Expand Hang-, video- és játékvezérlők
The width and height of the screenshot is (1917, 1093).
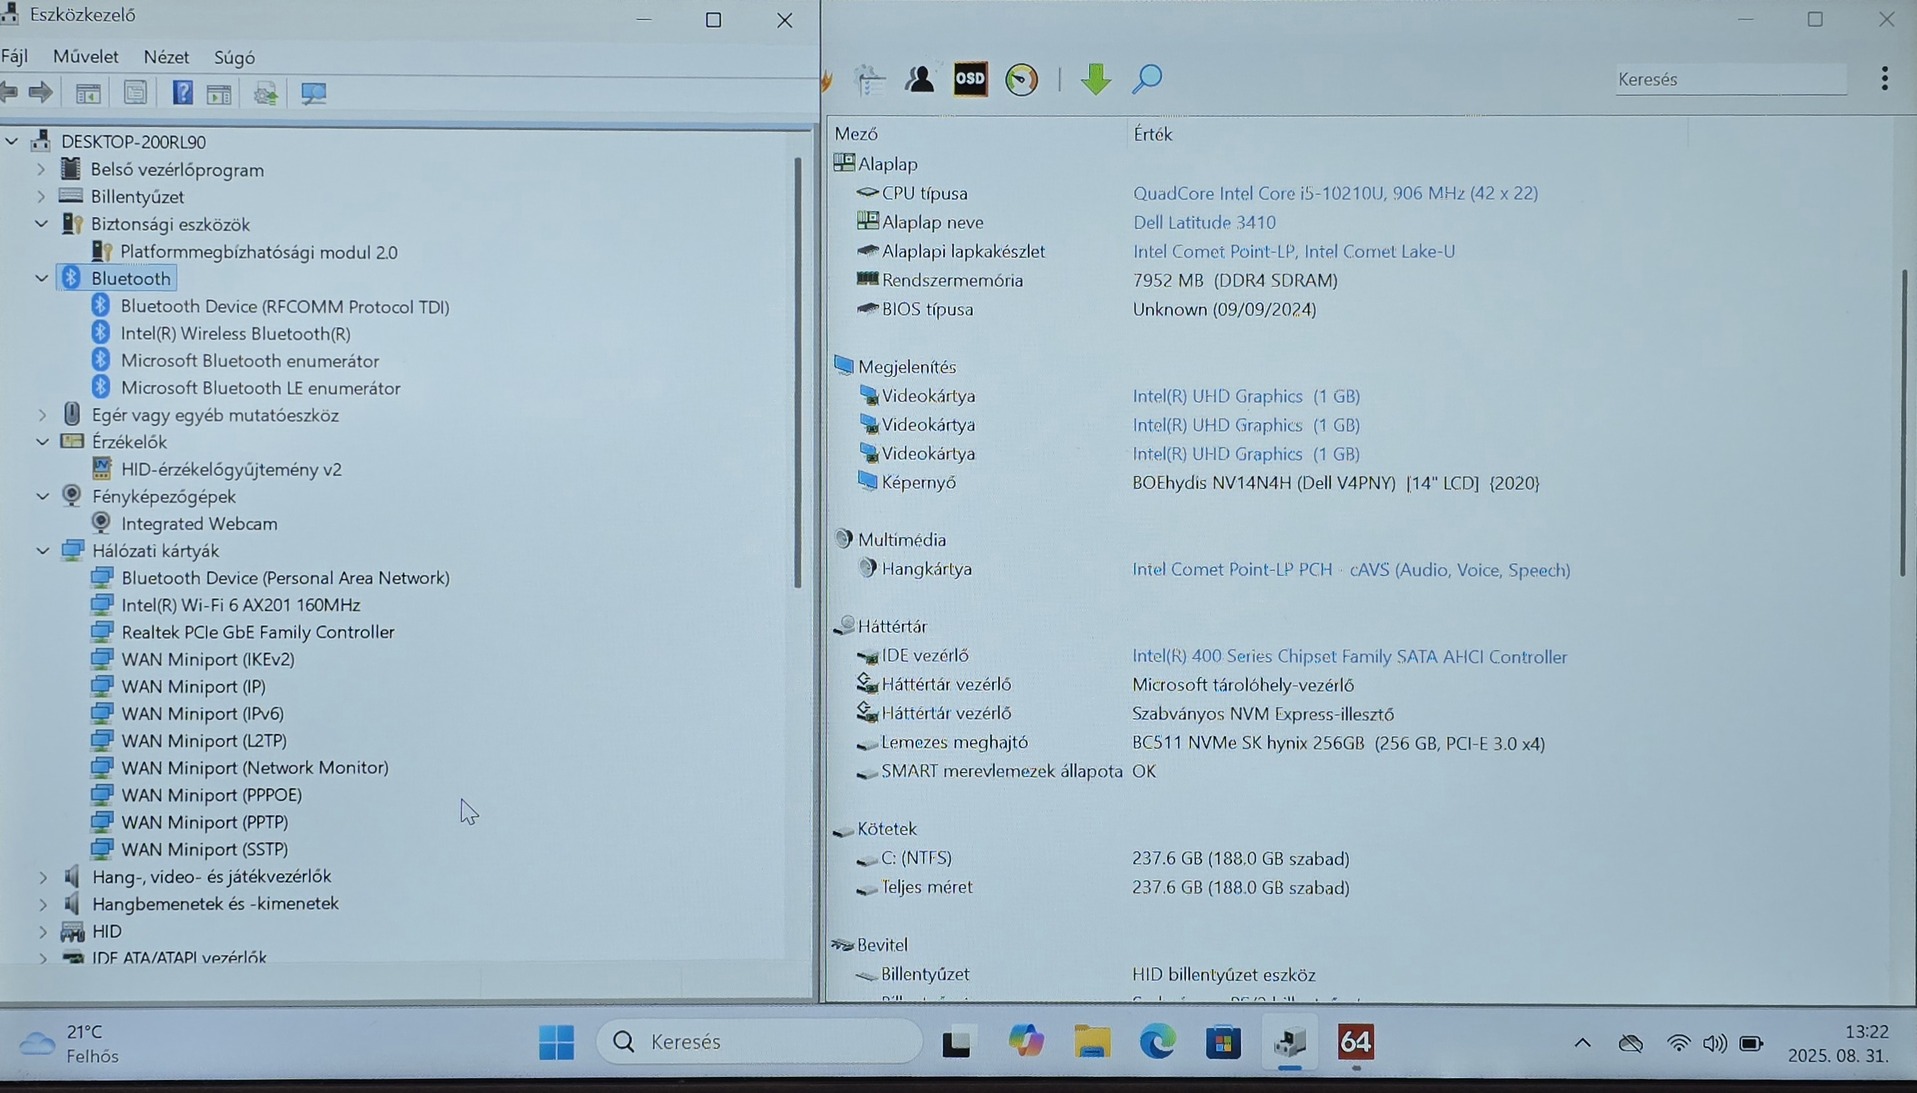coord(42,877)
